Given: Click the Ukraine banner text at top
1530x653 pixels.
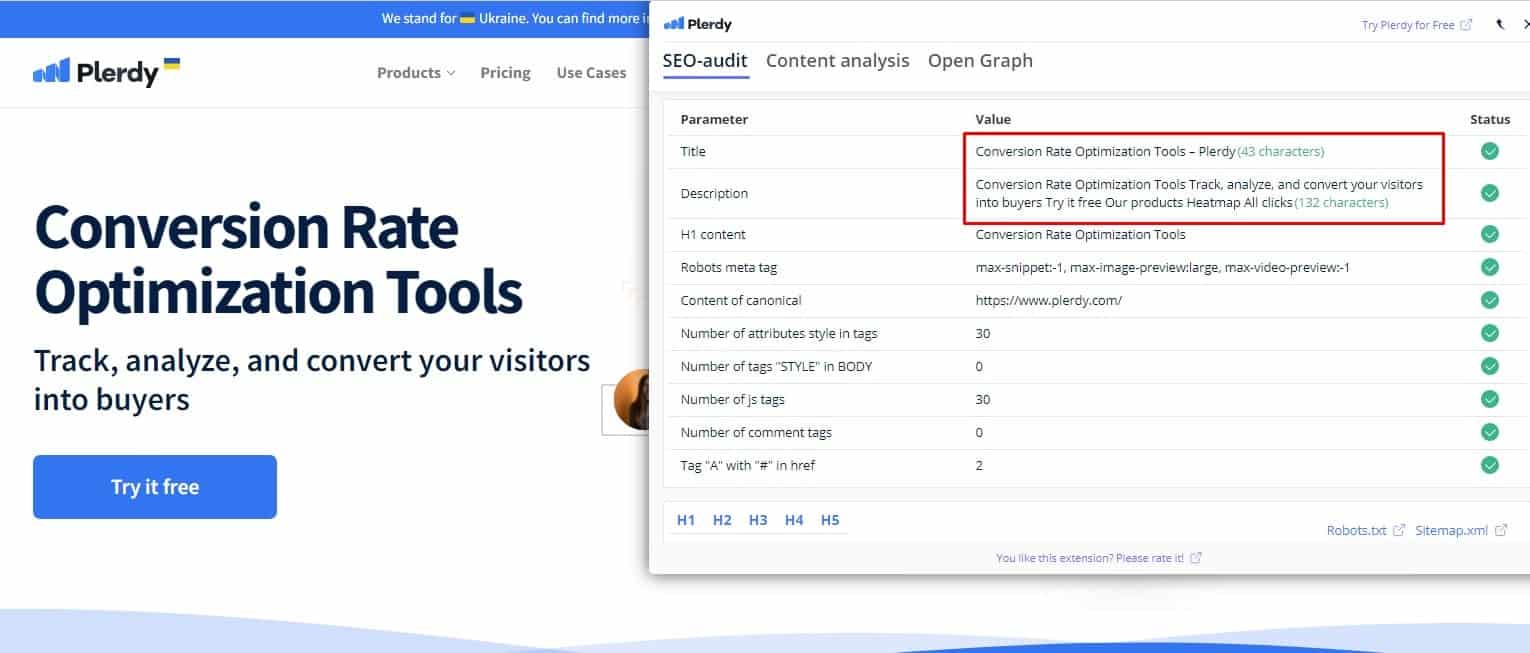Looking at the screenshot, I should (514, 18).
